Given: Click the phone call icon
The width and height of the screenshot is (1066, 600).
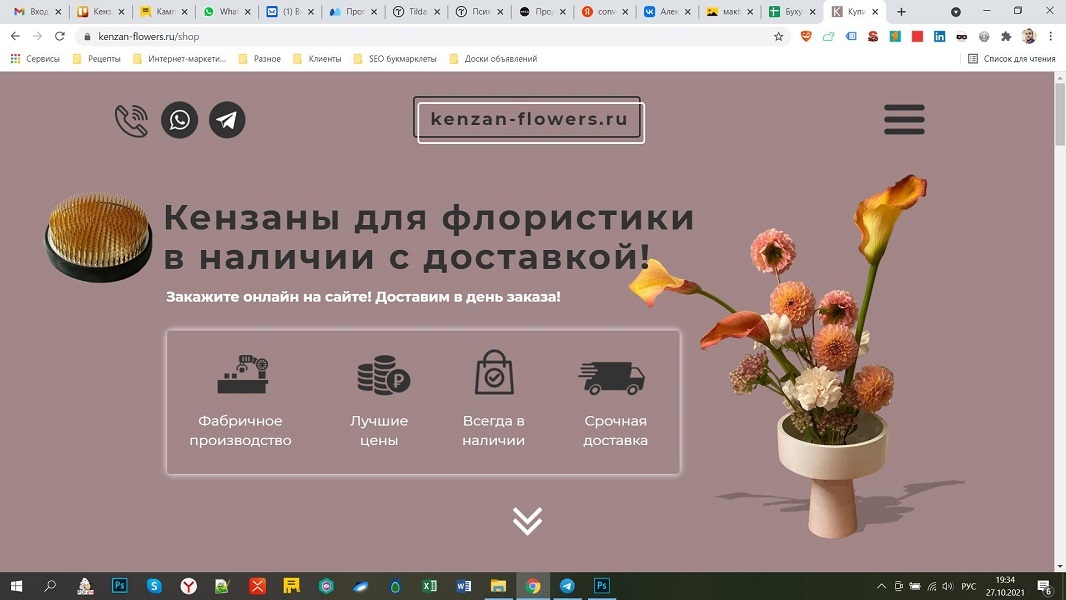Looking at the screenshot, I should (x=131, y=120).
